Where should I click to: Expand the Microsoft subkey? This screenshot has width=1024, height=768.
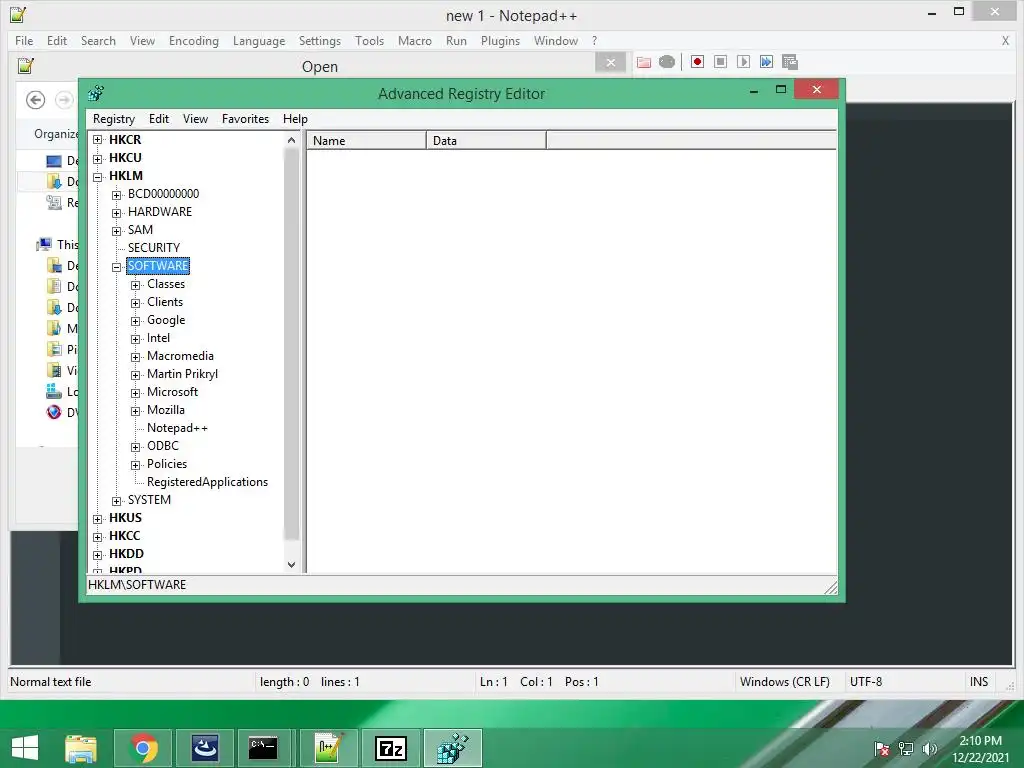coord(135,392)
